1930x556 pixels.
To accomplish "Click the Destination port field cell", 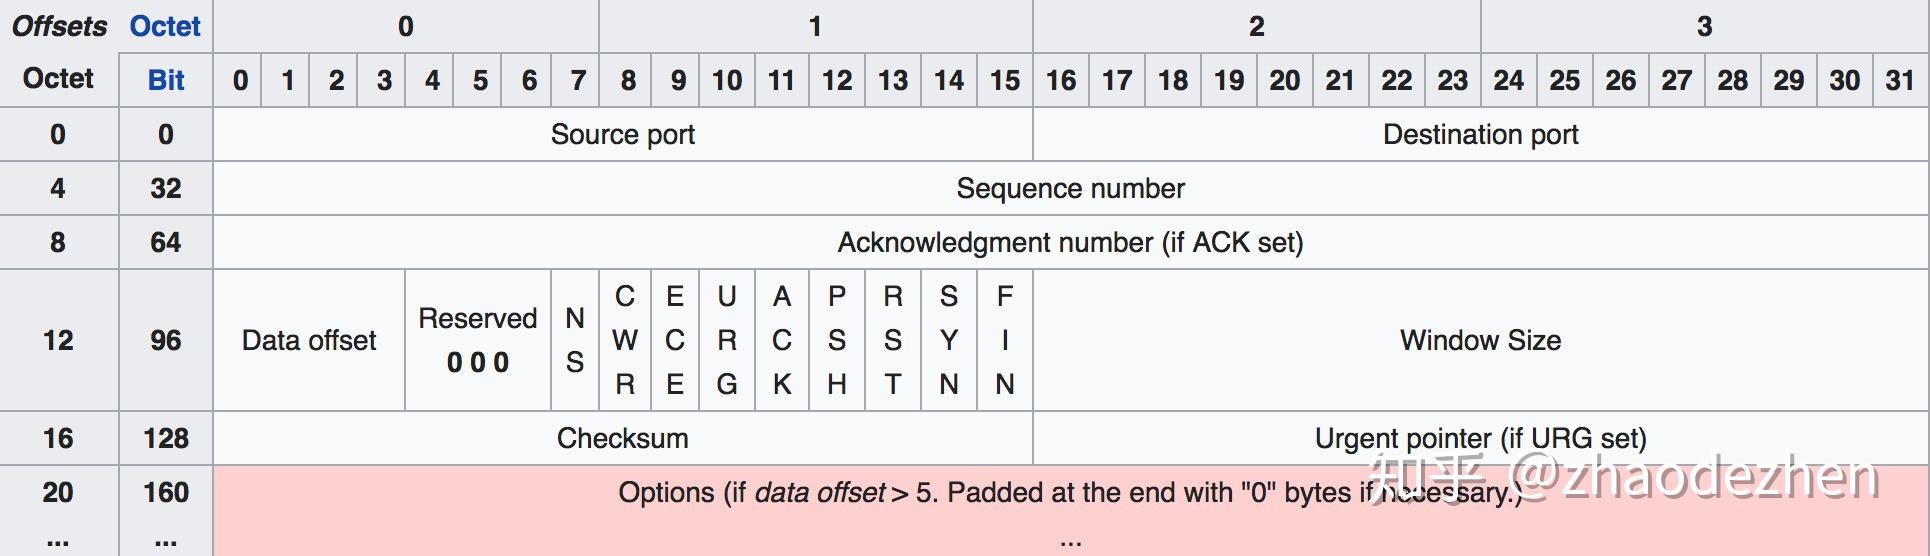I will (1480, 135).
